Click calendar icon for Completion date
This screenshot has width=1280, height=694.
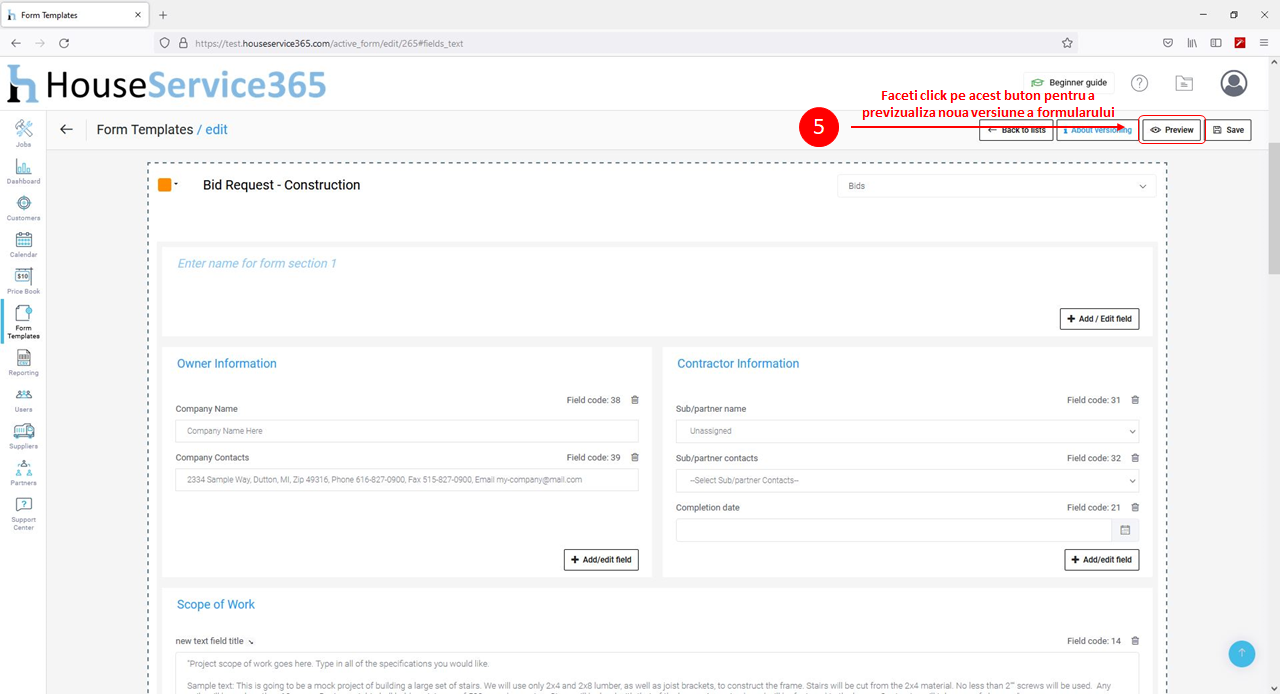click(x=1125, y=530)
